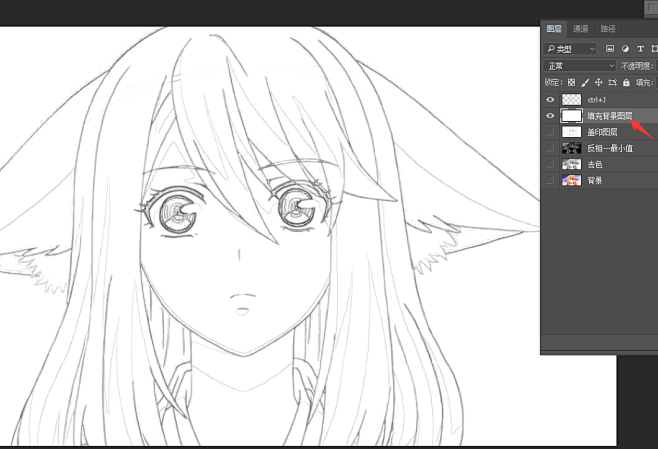
Task: Show the 背景 layer visibility box
Action: pyautogui.click(x=550, y=180)
